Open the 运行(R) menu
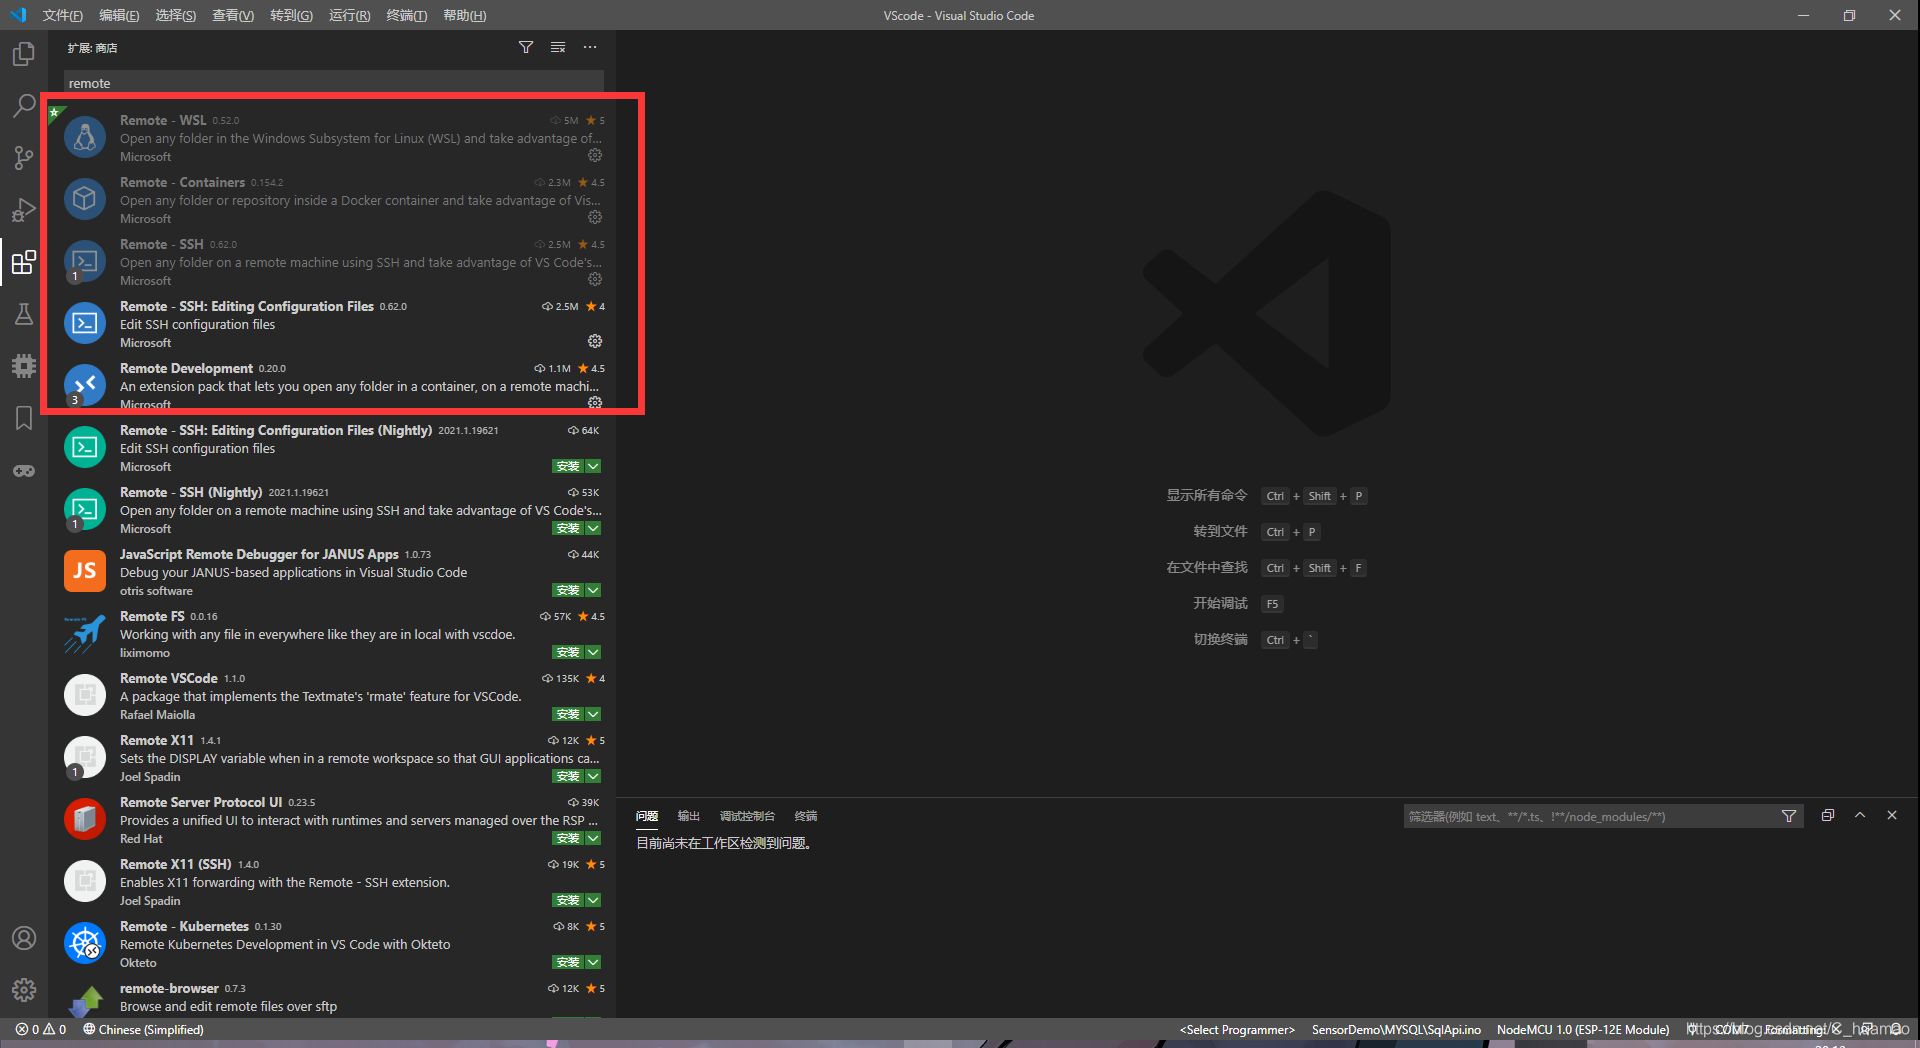The height and width of the screenshot is (1048, 1920). 349,15
